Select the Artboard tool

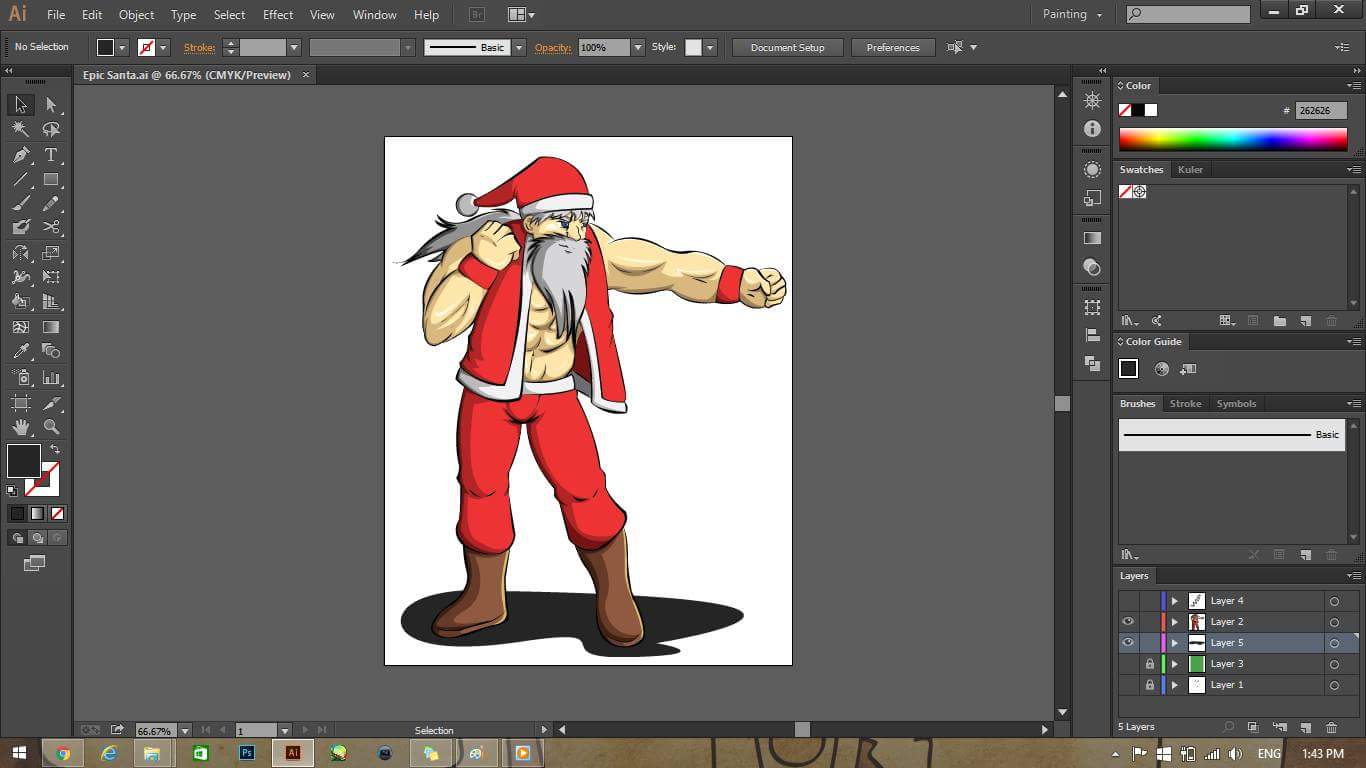click(20, 403)
